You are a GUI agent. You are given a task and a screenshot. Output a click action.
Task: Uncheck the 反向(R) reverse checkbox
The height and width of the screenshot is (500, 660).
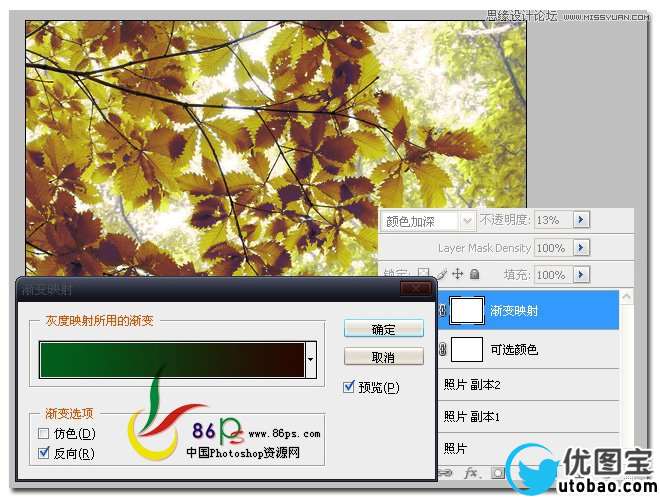click(x=43, y=453)
